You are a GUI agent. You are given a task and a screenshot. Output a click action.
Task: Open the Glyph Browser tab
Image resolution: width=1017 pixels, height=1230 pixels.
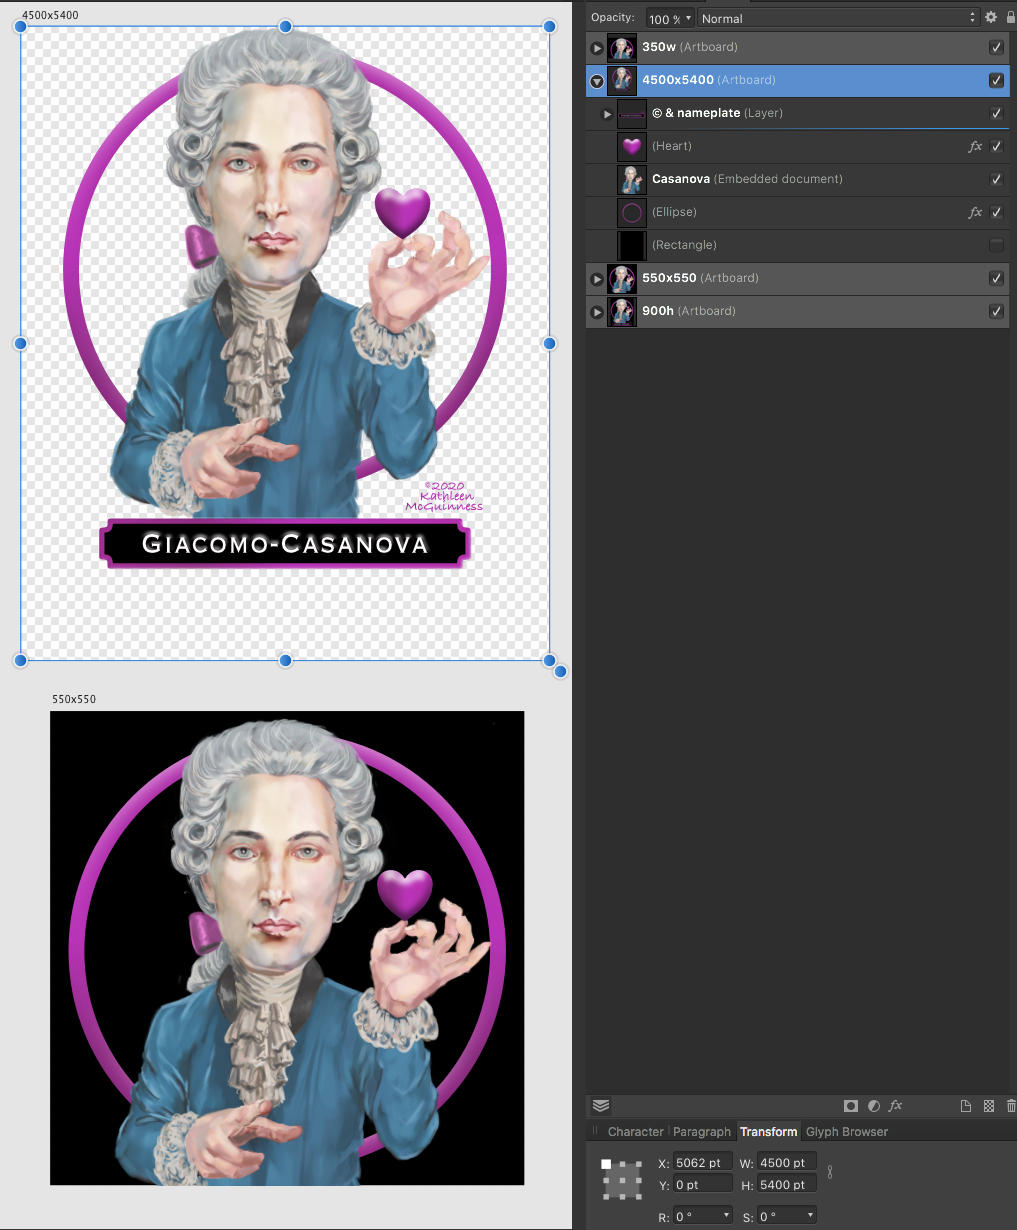click(847, 1132)
